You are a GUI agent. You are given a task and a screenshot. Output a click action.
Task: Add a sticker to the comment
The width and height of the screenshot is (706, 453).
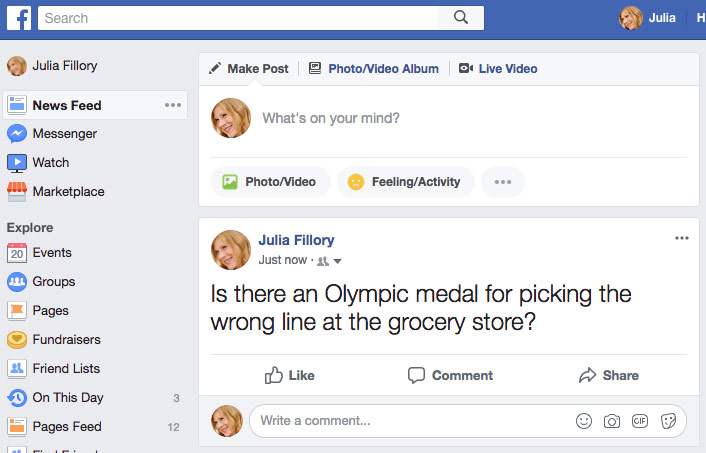669,422
